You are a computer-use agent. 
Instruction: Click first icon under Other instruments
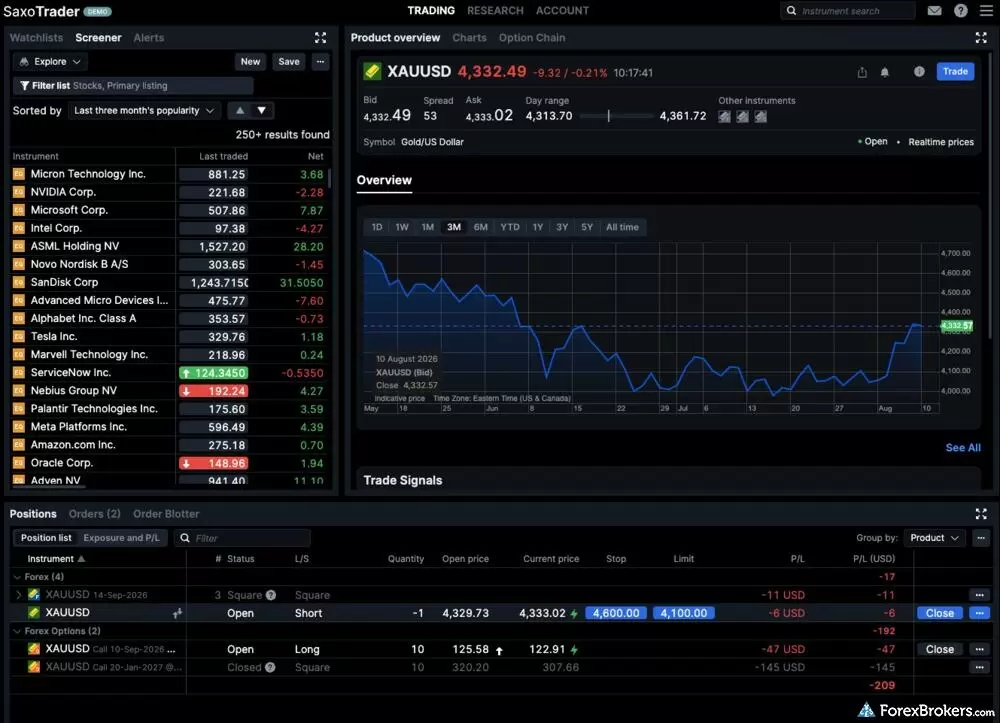point(724,116)
